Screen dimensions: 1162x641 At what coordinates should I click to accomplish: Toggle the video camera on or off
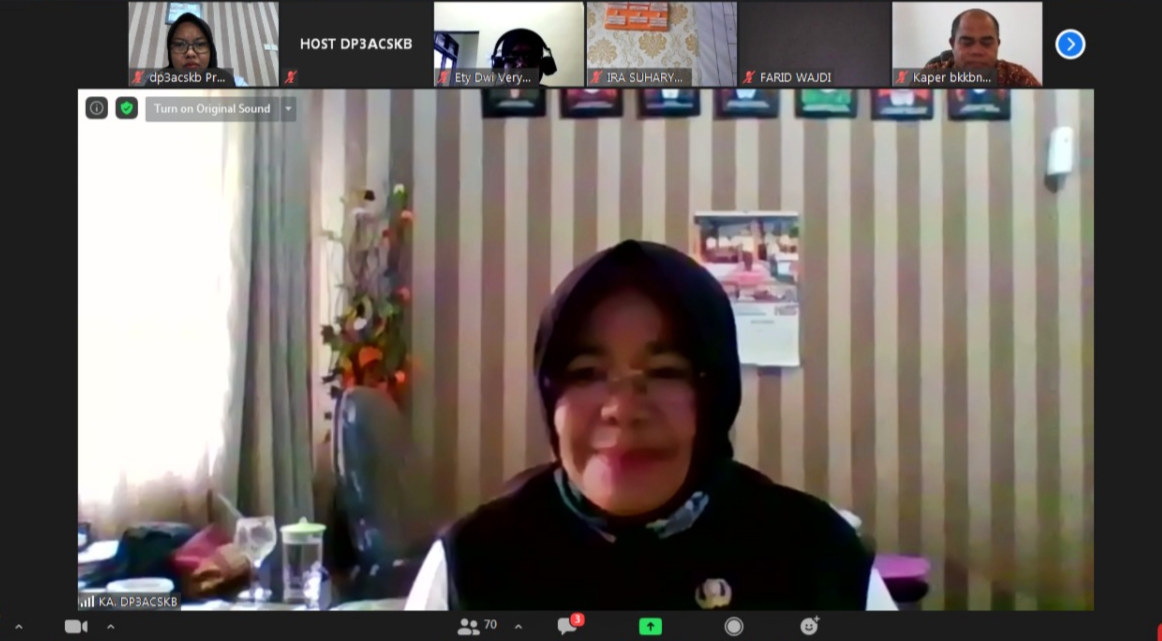(x=76, y=626)
